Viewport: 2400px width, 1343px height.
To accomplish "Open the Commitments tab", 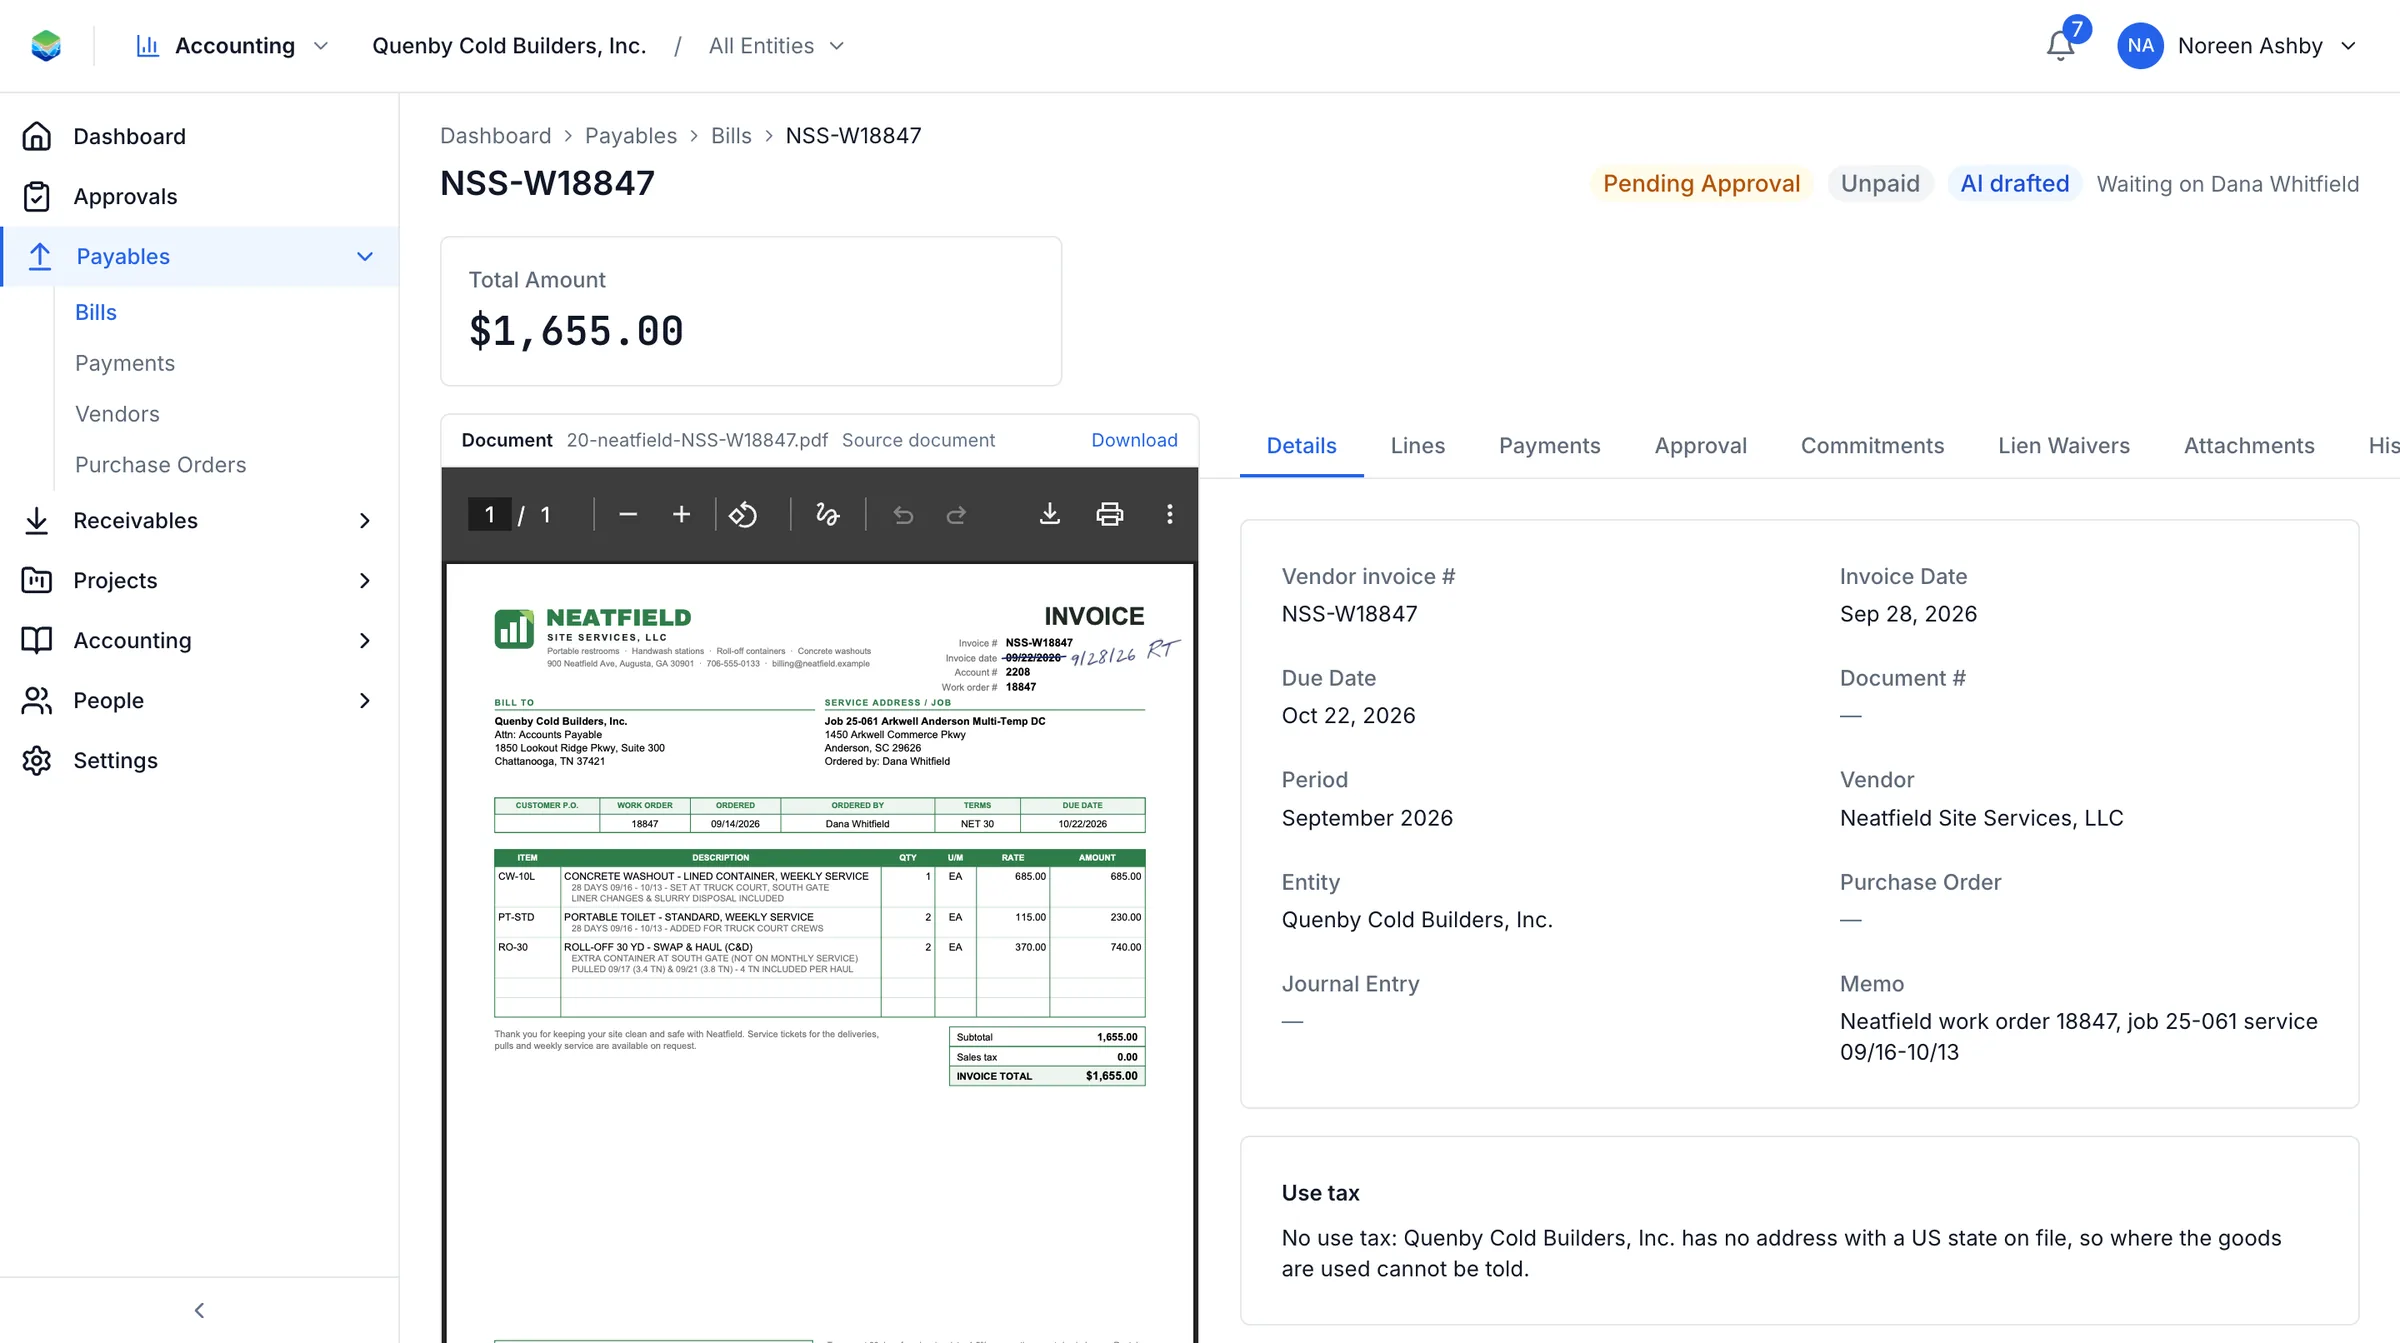I will pyautogui.click(x=1872, y=446).
